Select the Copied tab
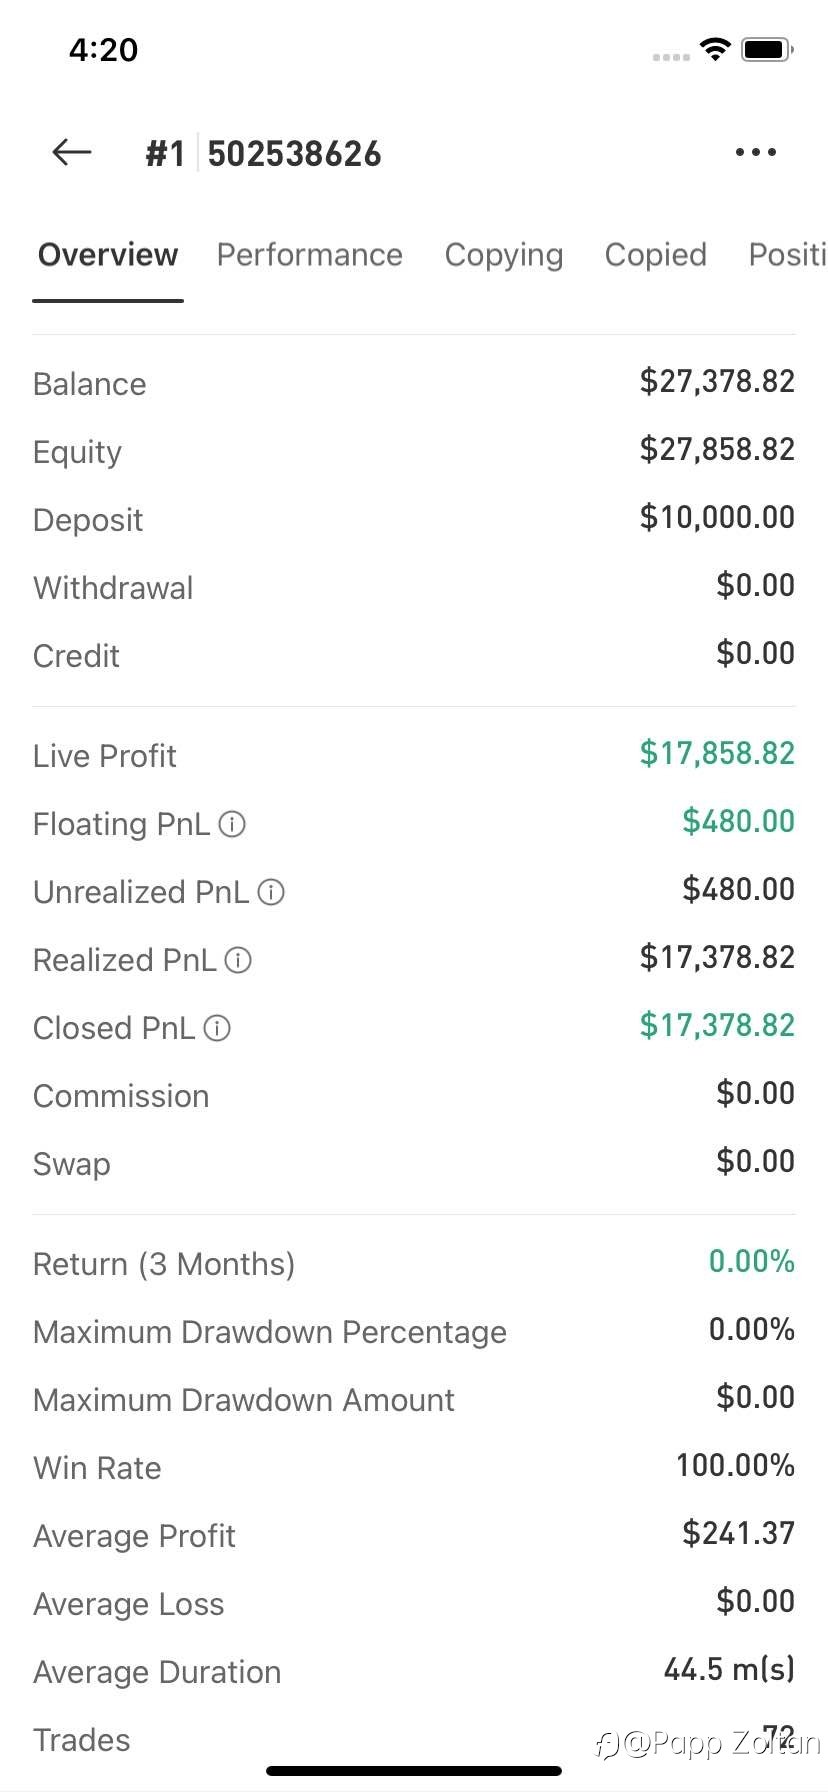 (x=655, y=255)
